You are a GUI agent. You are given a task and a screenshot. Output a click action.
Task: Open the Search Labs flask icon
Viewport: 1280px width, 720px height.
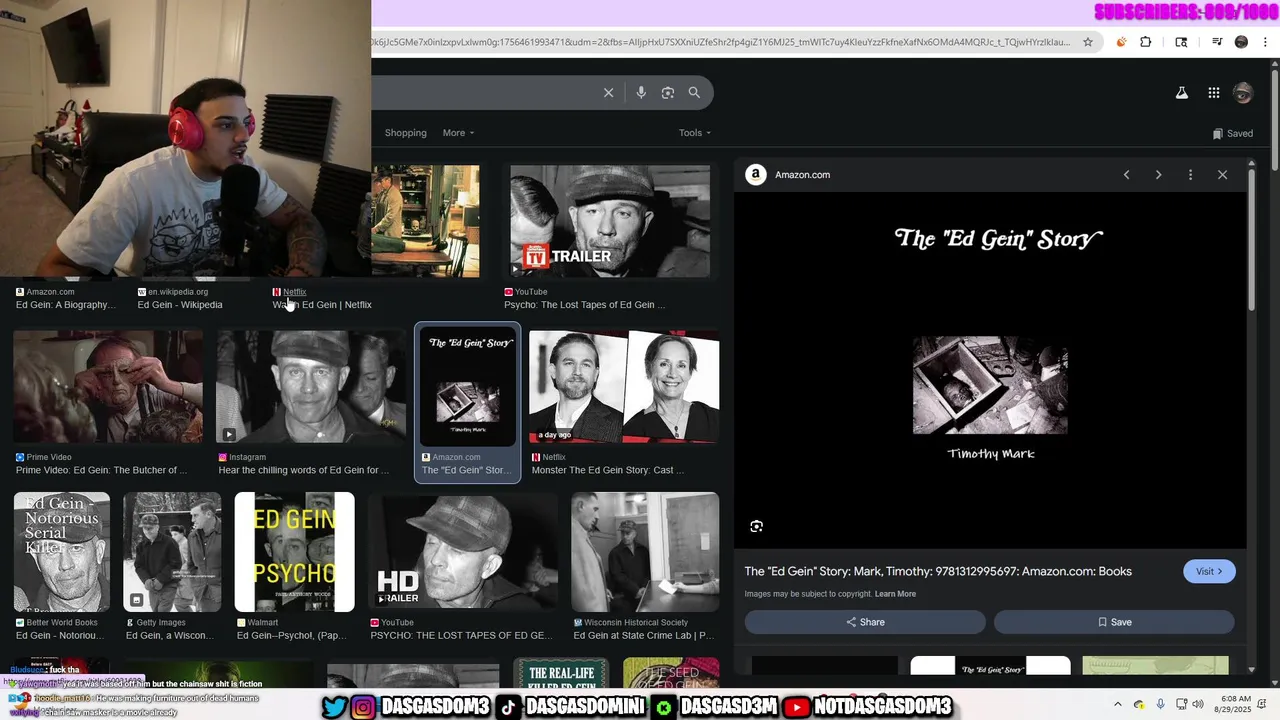click(1181, 93)
